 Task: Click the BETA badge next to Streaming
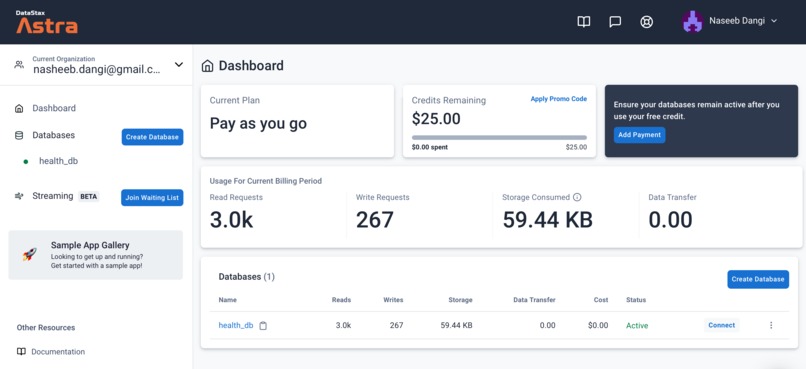pos(88,196)
